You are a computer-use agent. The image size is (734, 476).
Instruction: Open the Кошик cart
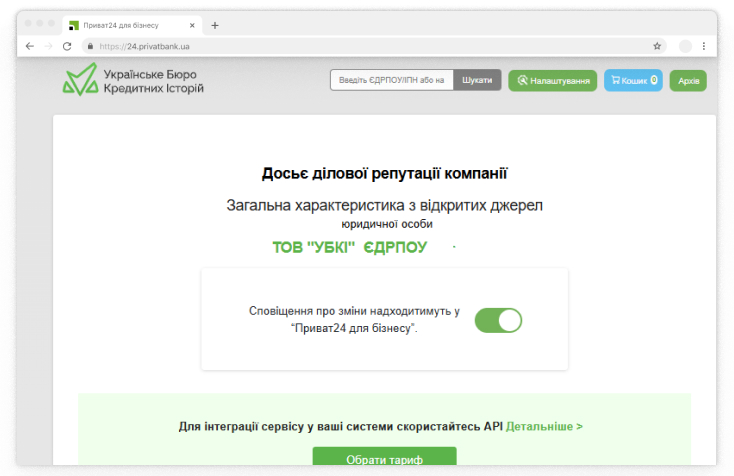click(x=633, y=81)
